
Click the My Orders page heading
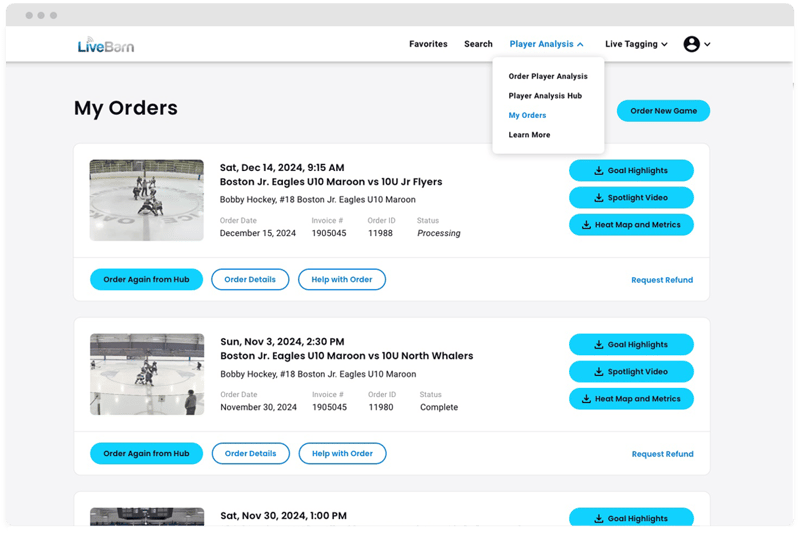(126, 108)
